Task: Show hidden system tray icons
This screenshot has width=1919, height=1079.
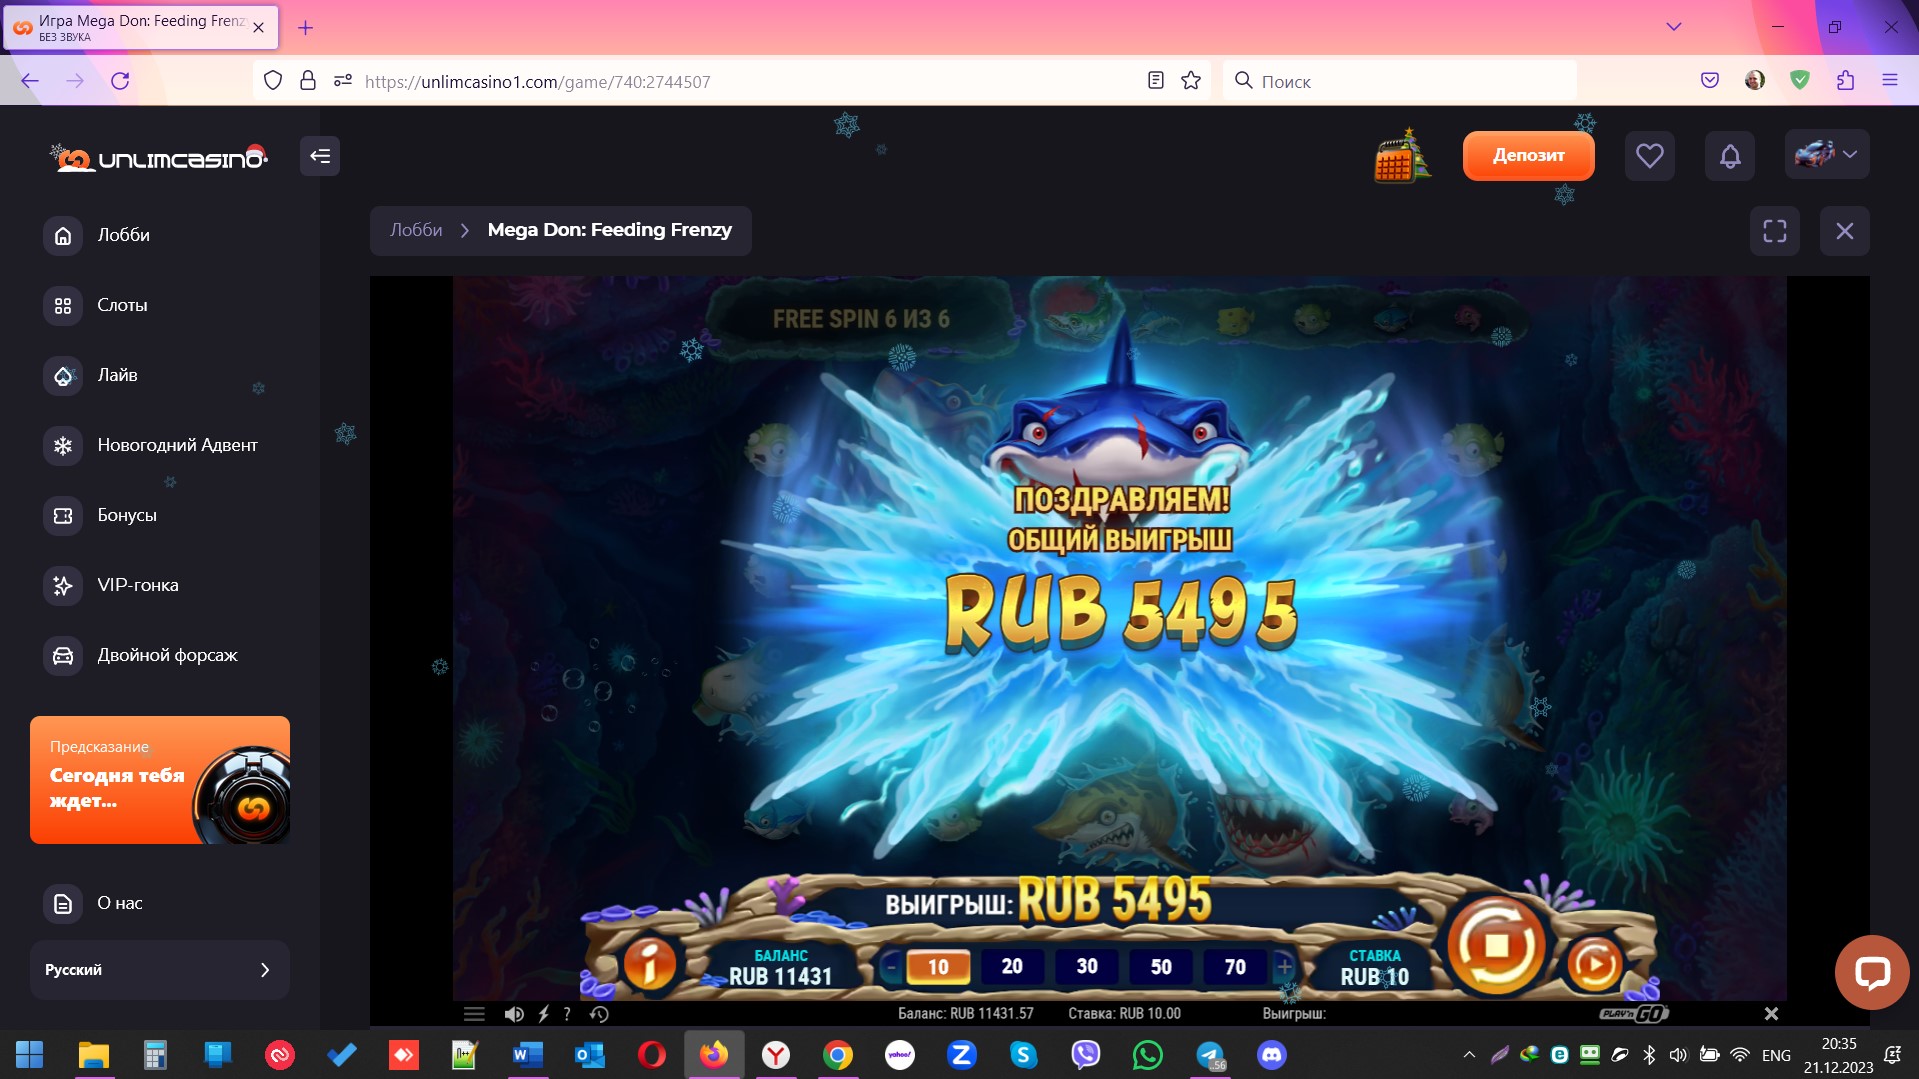Action: pyautogui.click(x=1469, y=1055)
